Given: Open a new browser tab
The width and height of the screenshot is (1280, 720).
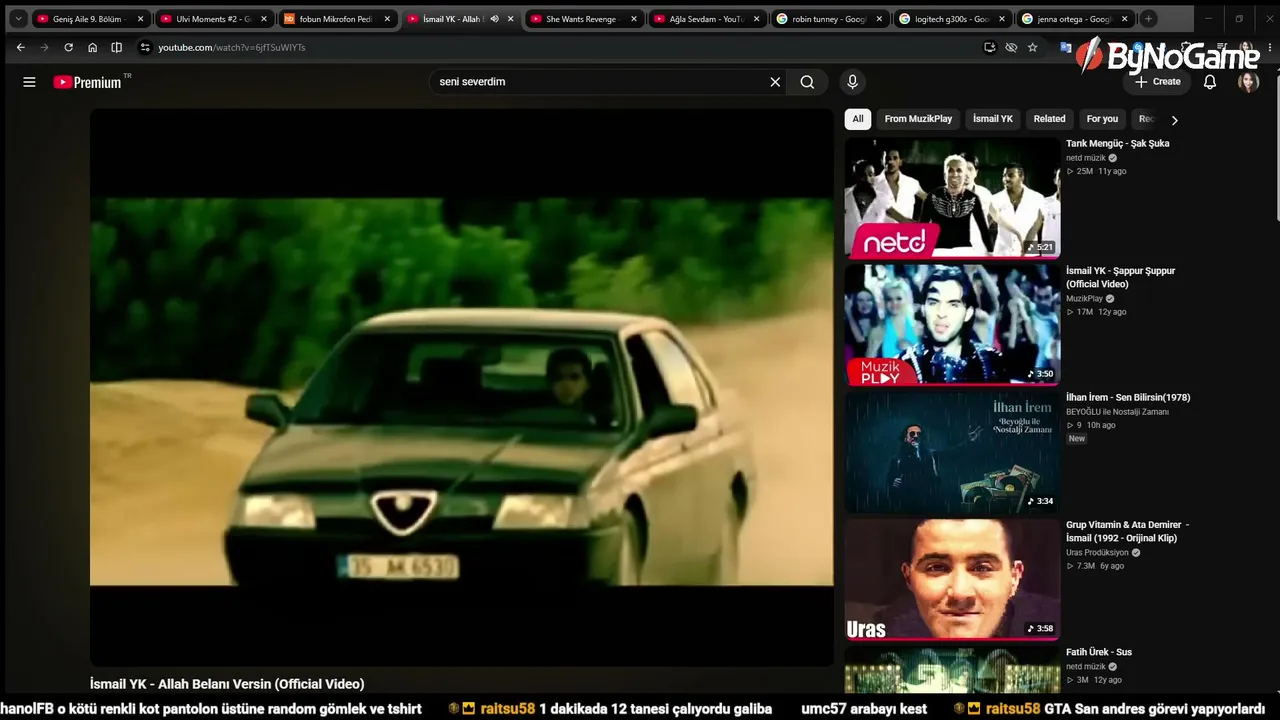Looking at the screenshot, I should [x=1148, y=19].
